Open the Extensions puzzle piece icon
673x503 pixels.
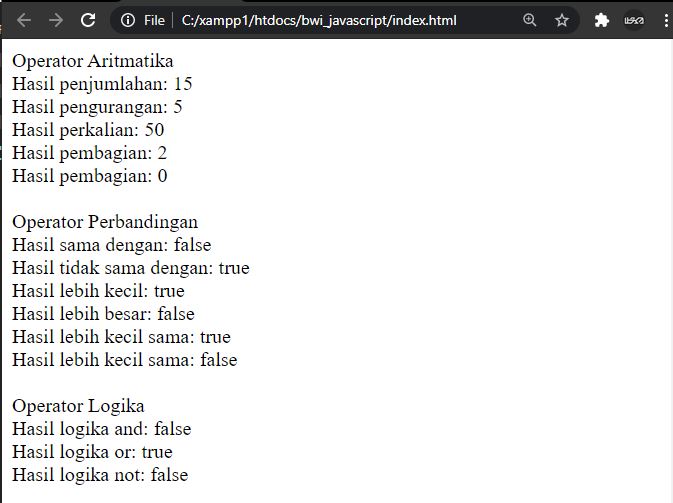pos(602,20)
